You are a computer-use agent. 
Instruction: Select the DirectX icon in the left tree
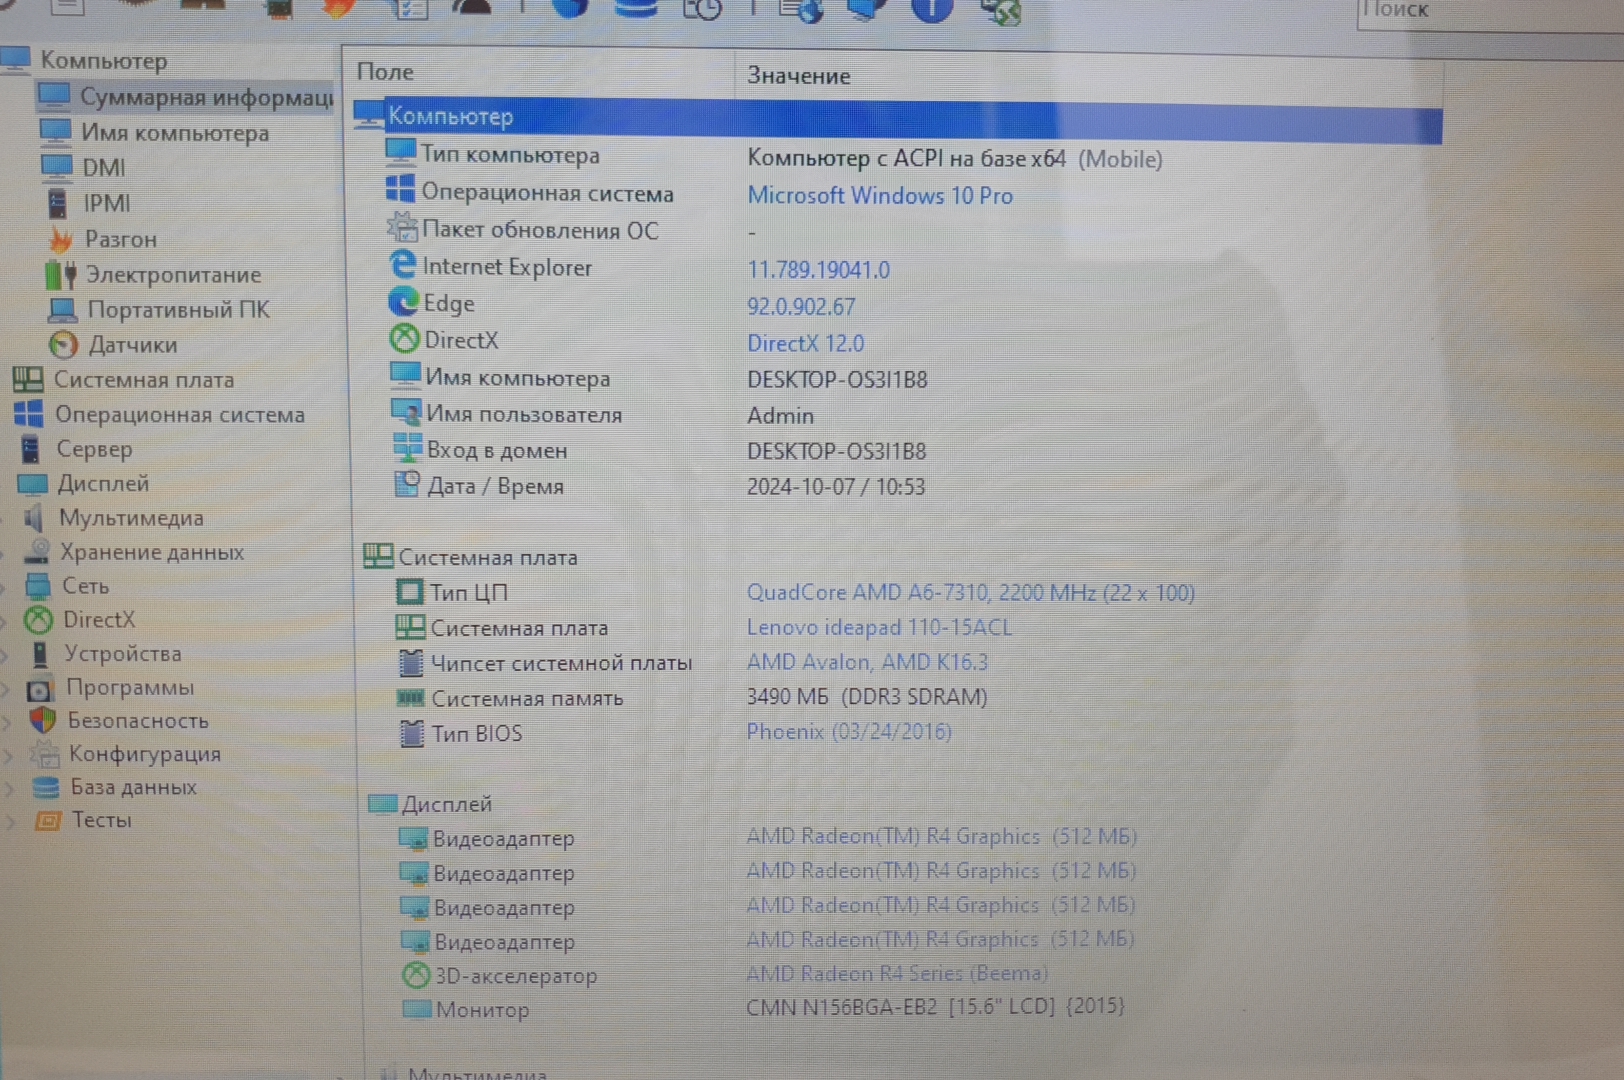(38, 620)
